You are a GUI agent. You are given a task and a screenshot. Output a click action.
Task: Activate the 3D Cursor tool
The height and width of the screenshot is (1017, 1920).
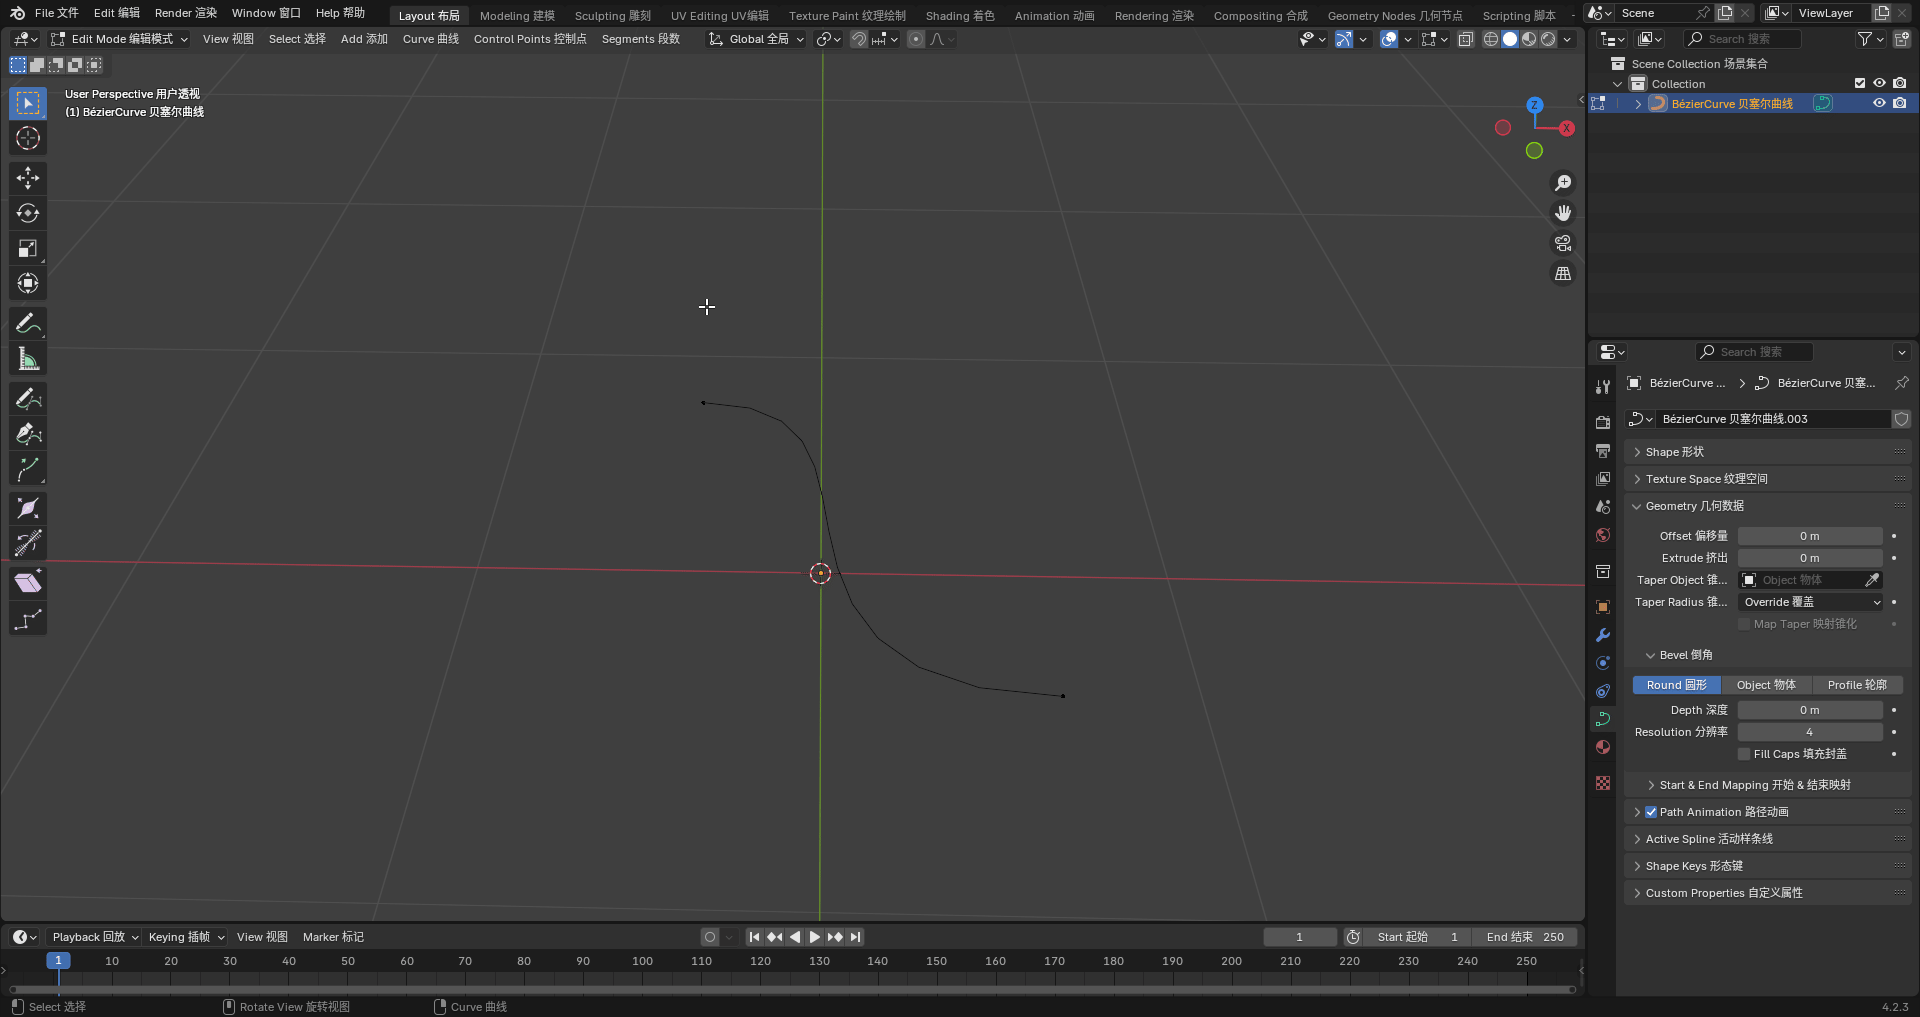(28, 138)
